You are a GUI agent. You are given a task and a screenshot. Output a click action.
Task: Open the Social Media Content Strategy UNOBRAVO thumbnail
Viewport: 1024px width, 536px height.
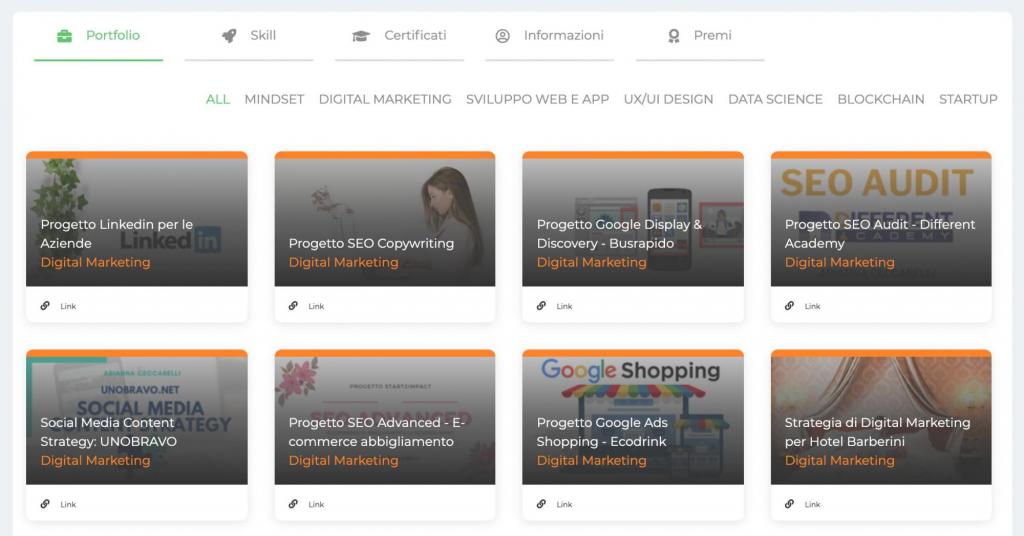pyautogui.click(x=136, y=418)
